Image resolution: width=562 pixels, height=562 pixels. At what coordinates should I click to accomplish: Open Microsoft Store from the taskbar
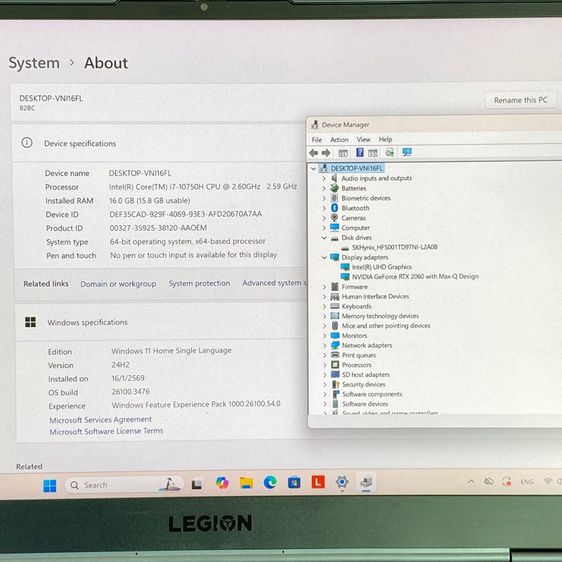coord(294,482)
